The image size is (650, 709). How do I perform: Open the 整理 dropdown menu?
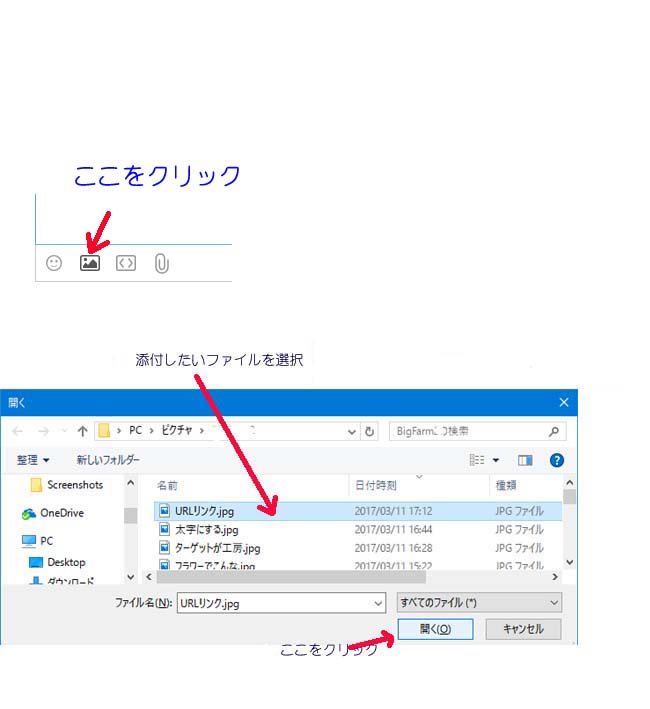(x=33, y=460)
